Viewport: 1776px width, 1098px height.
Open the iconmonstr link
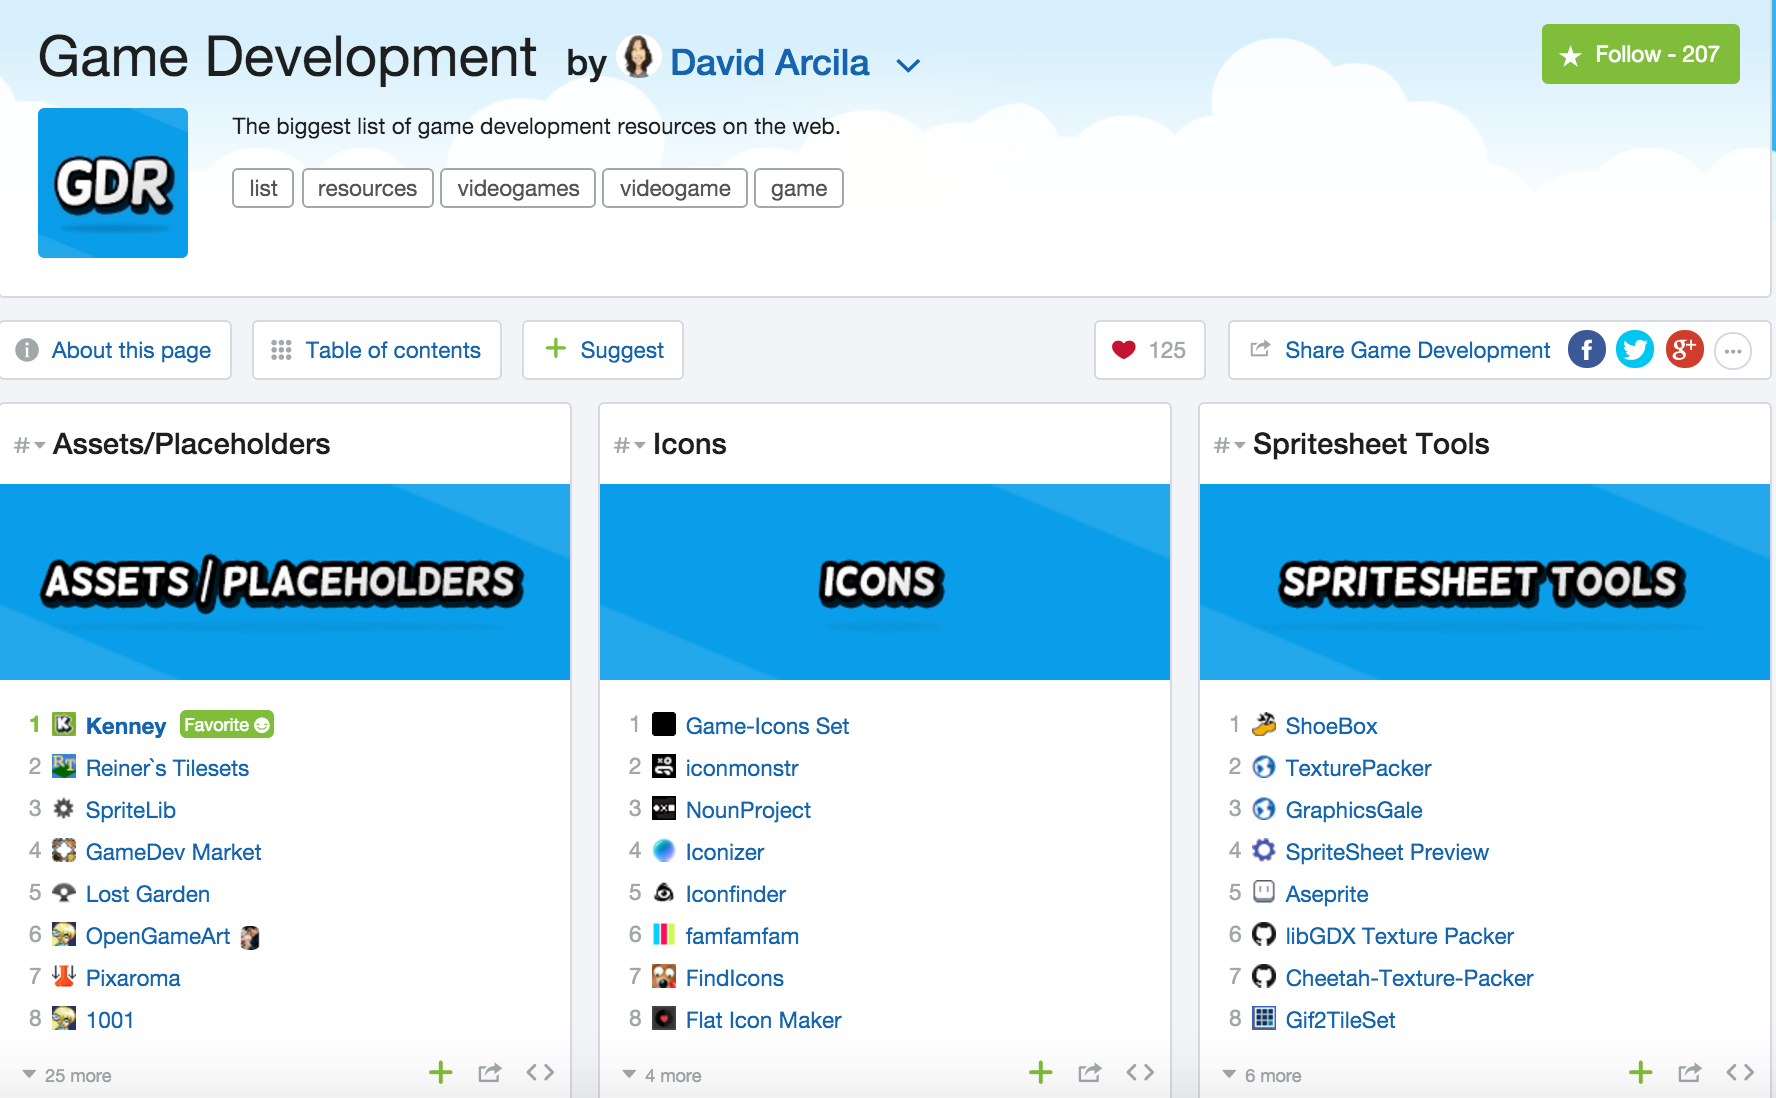(742, 768)
